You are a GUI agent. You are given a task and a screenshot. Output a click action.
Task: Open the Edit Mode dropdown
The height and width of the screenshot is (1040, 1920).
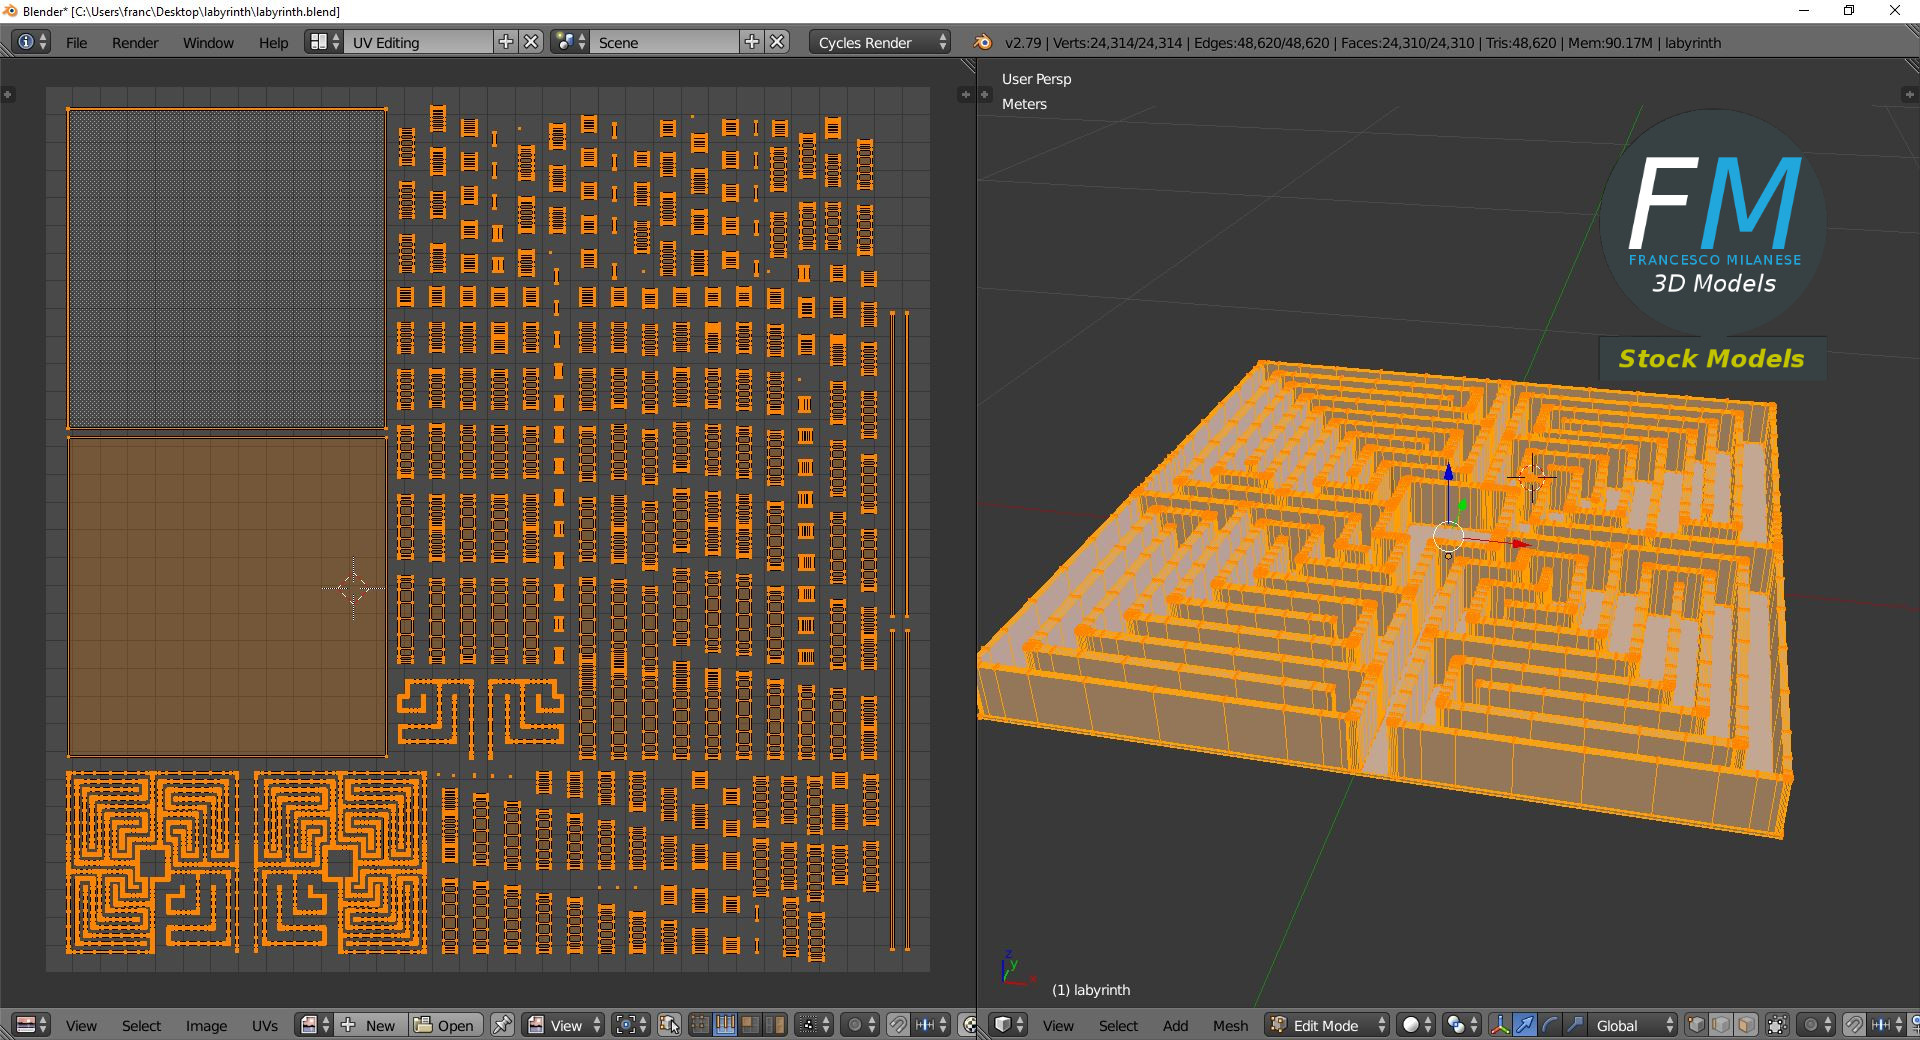point(1328,1025)
